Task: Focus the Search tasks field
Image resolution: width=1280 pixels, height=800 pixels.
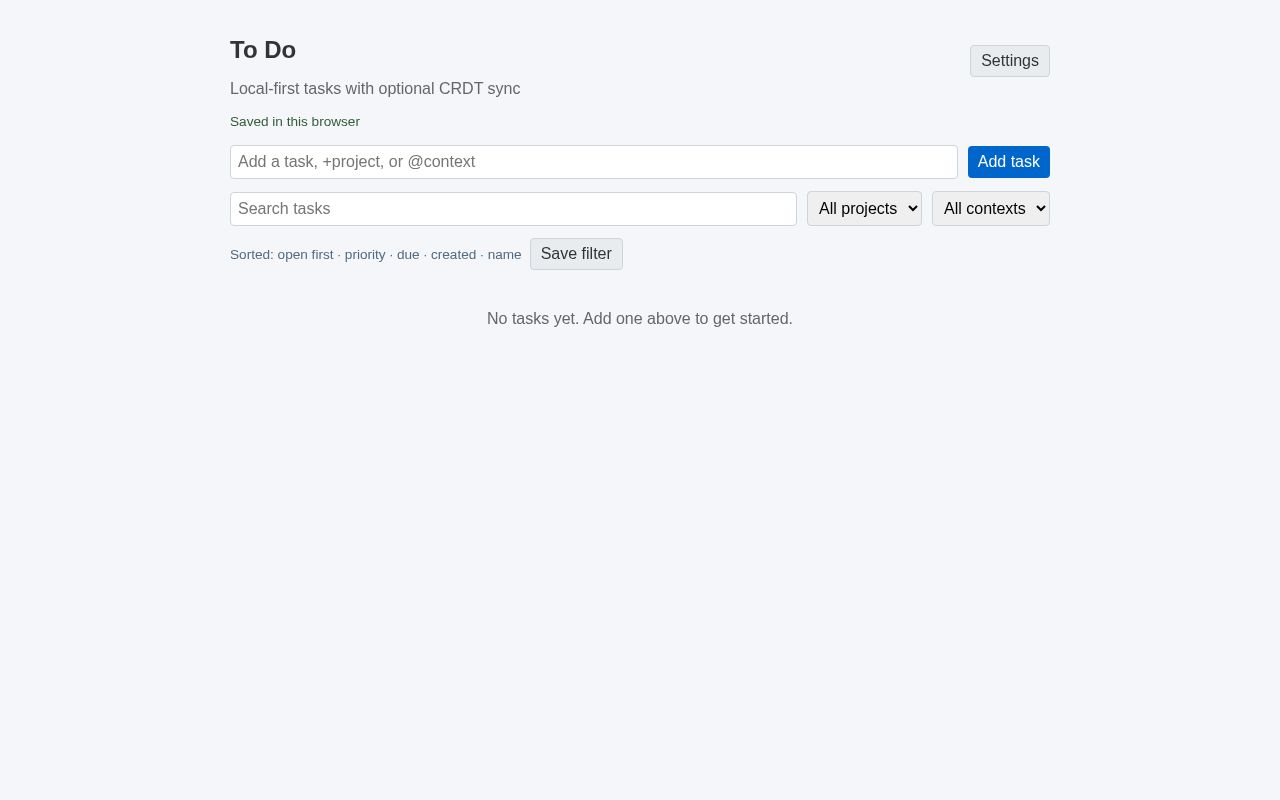Action: click(x=513, y=209)
